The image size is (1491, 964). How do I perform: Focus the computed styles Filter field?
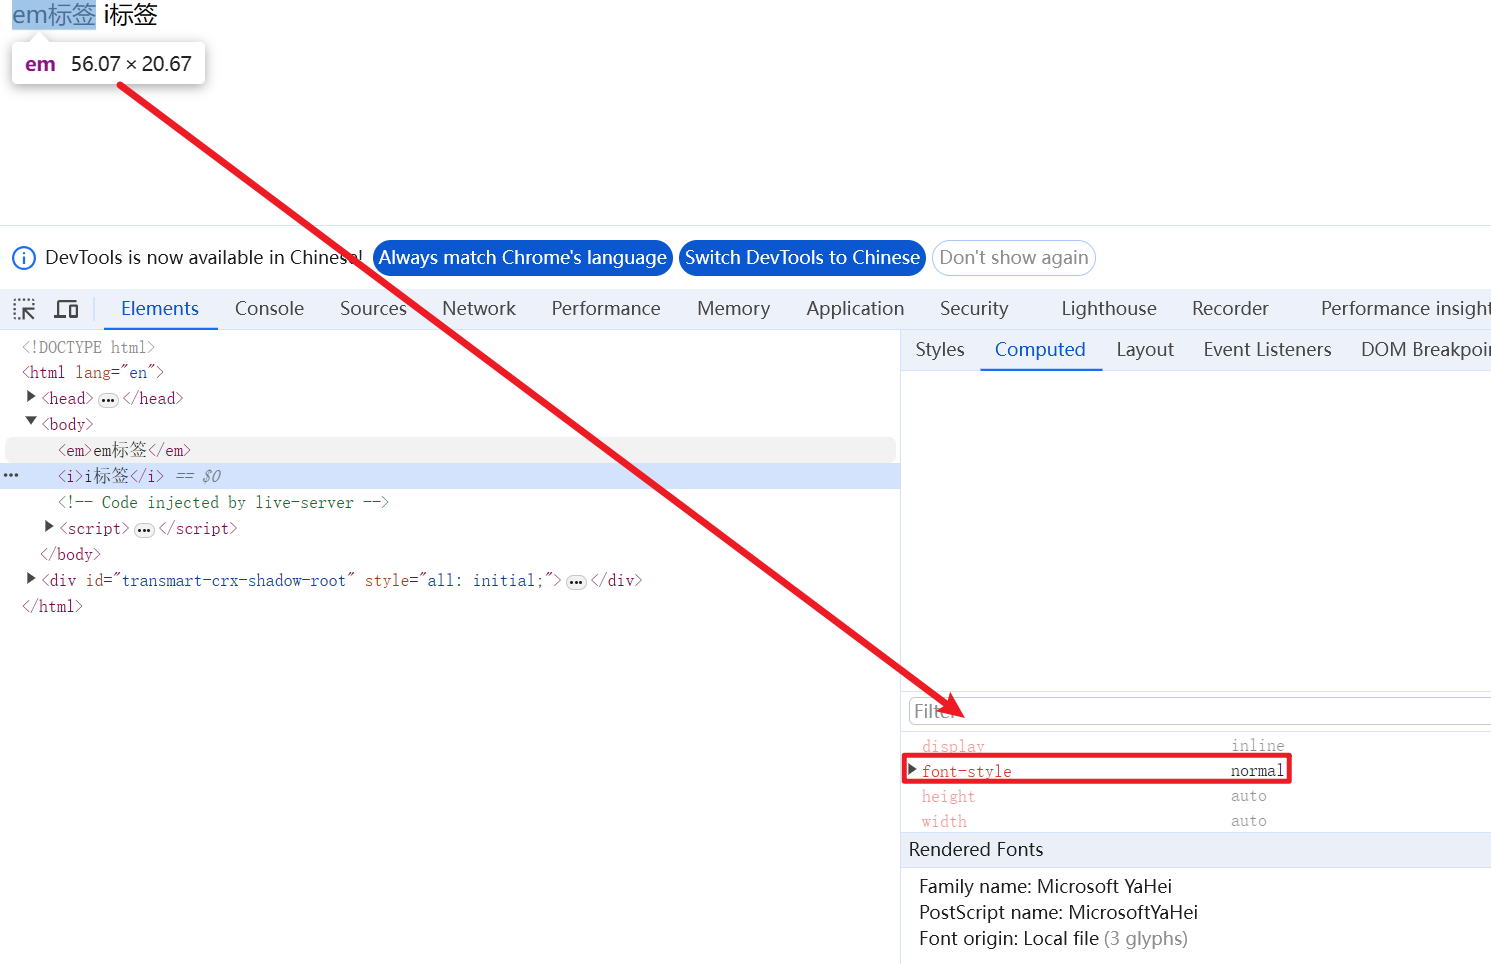click(1199, 711)
